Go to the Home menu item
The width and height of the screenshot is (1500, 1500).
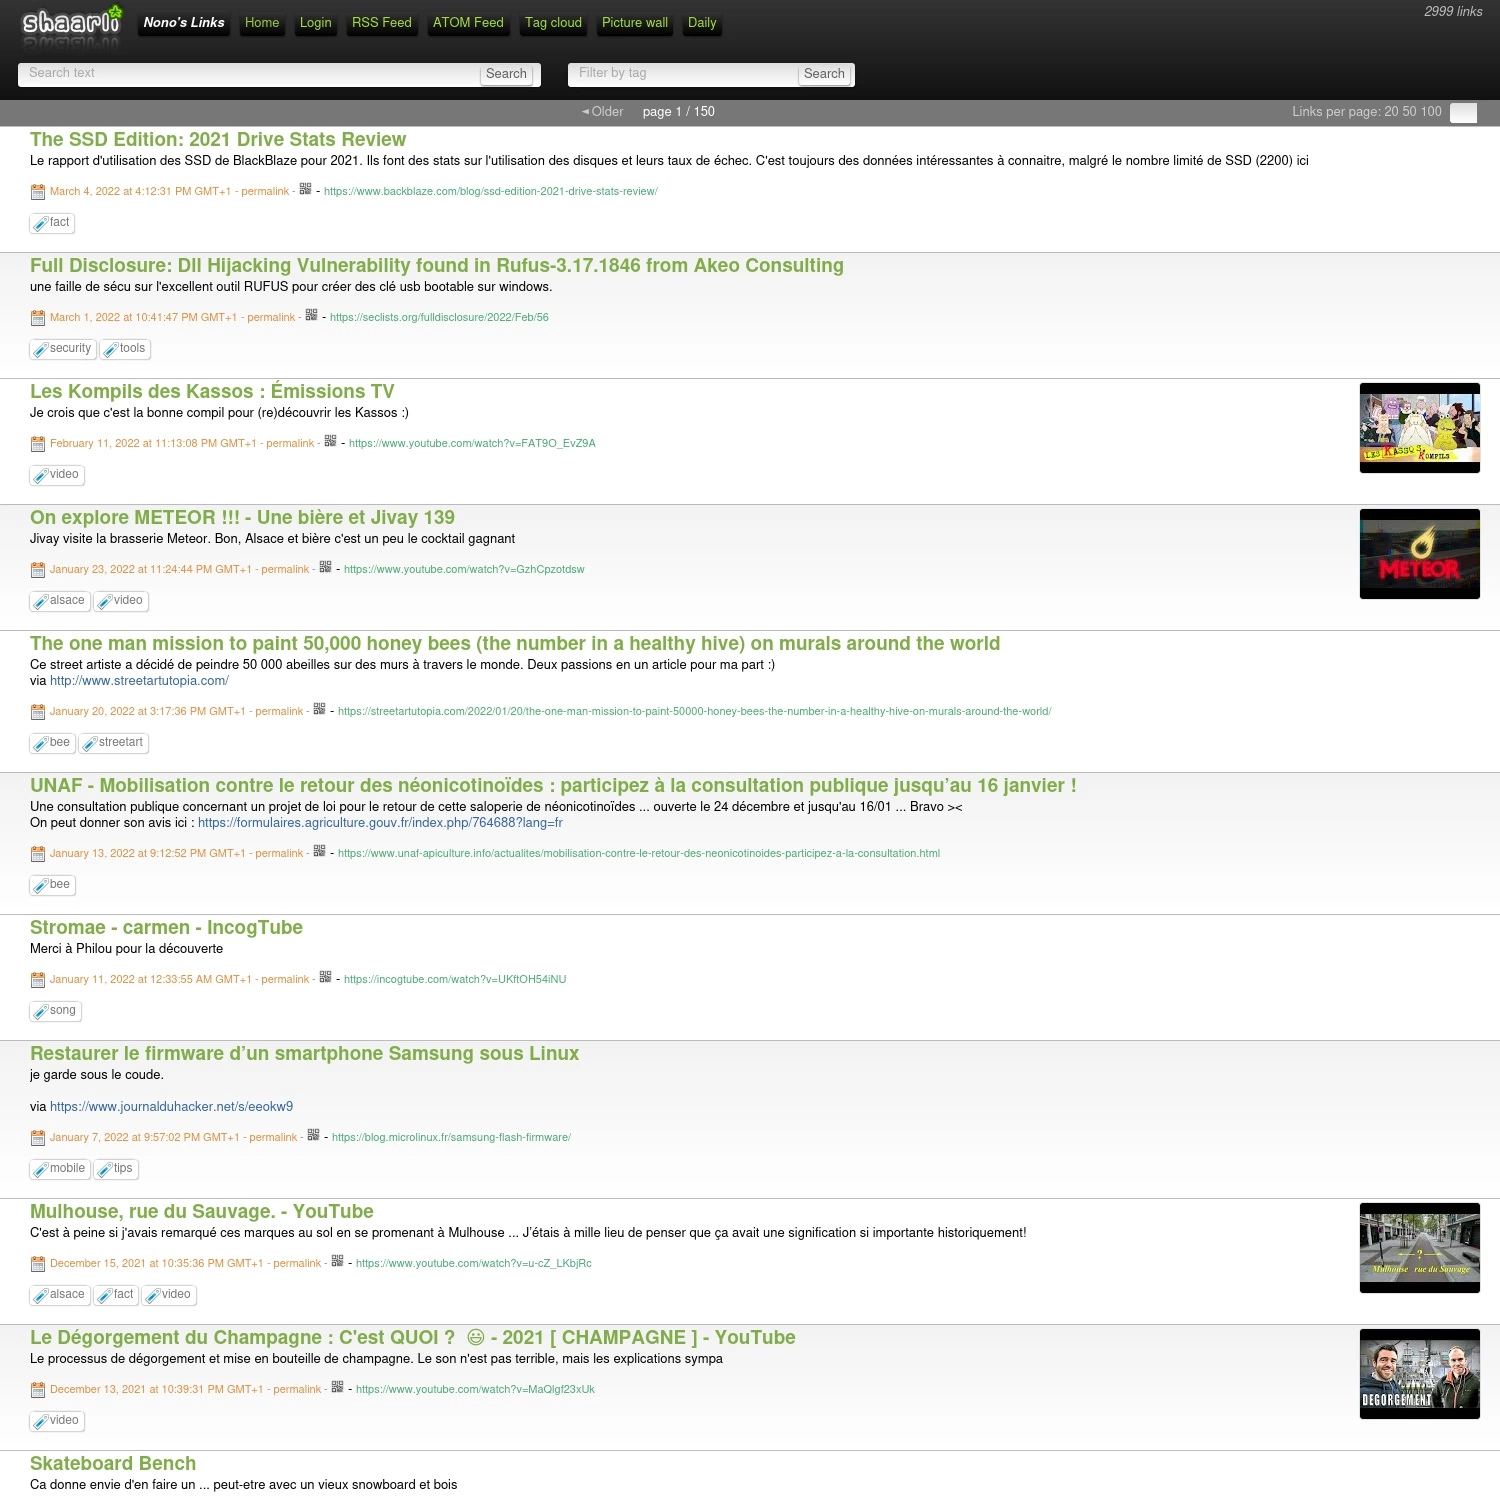click(262, 22)
